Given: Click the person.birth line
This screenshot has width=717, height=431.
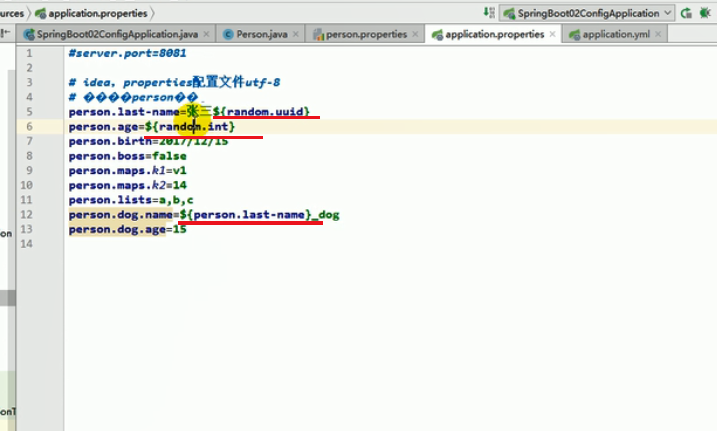Looking at the screenshot, I should pos(148,141).
